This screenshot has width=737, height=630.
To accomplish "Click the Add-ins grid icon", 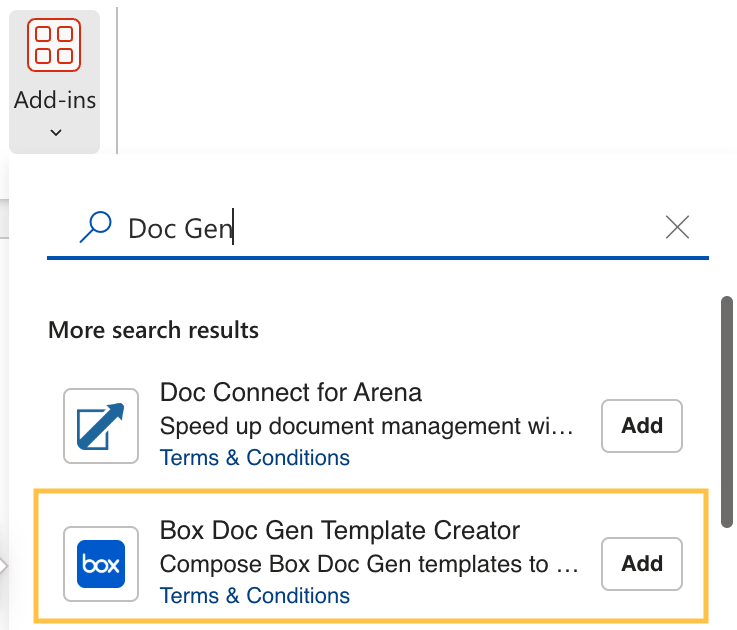I will tap(55, 46).
